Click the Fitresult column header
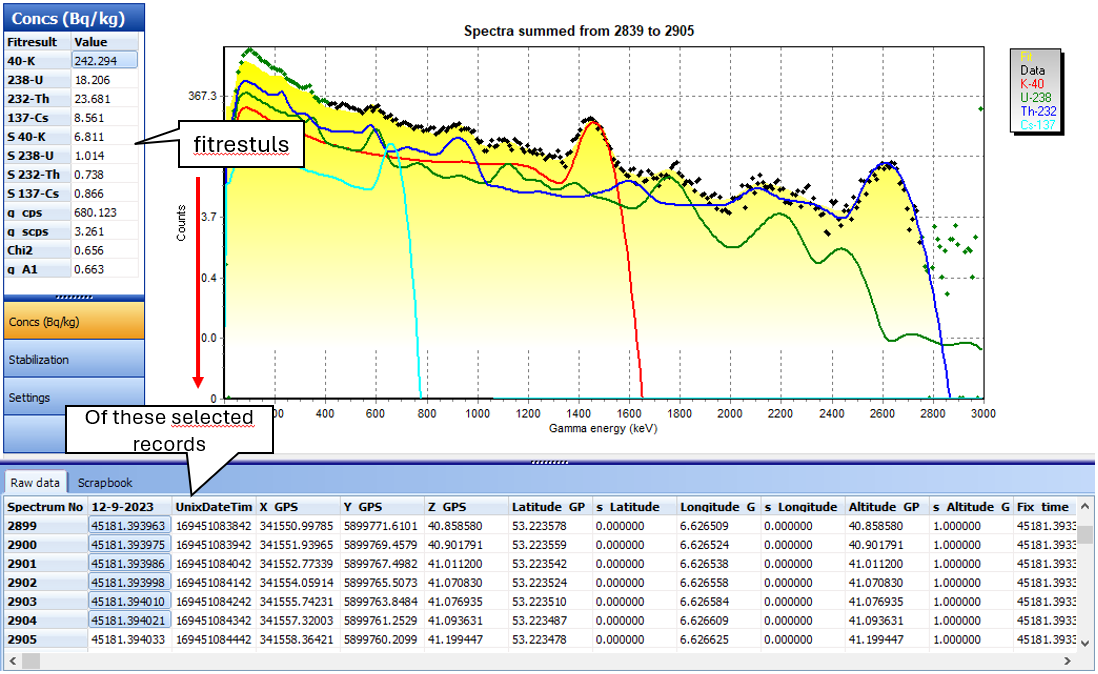The width and height of the screenshot is (1098, 674). (x=37, y=42)
